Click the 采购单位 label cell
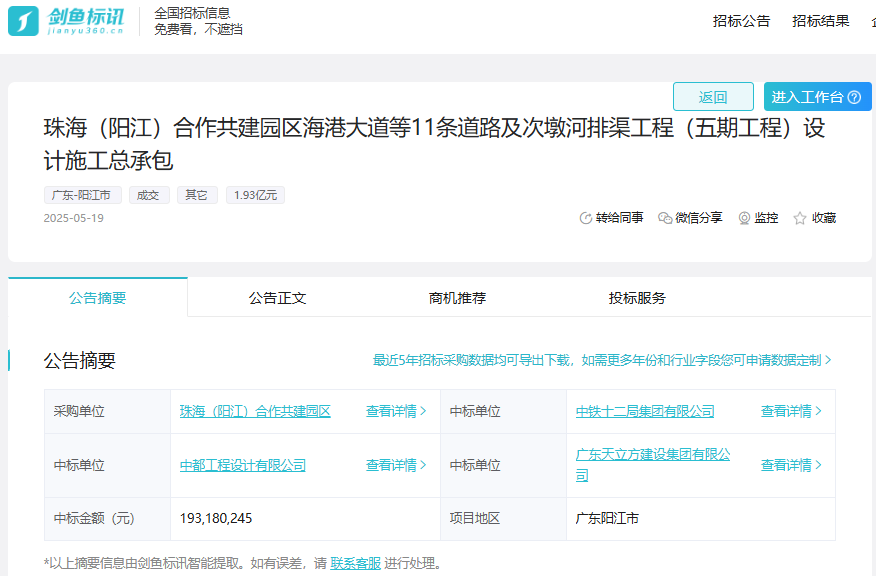This screenshot has width=876, height=576. click(107, 412)
